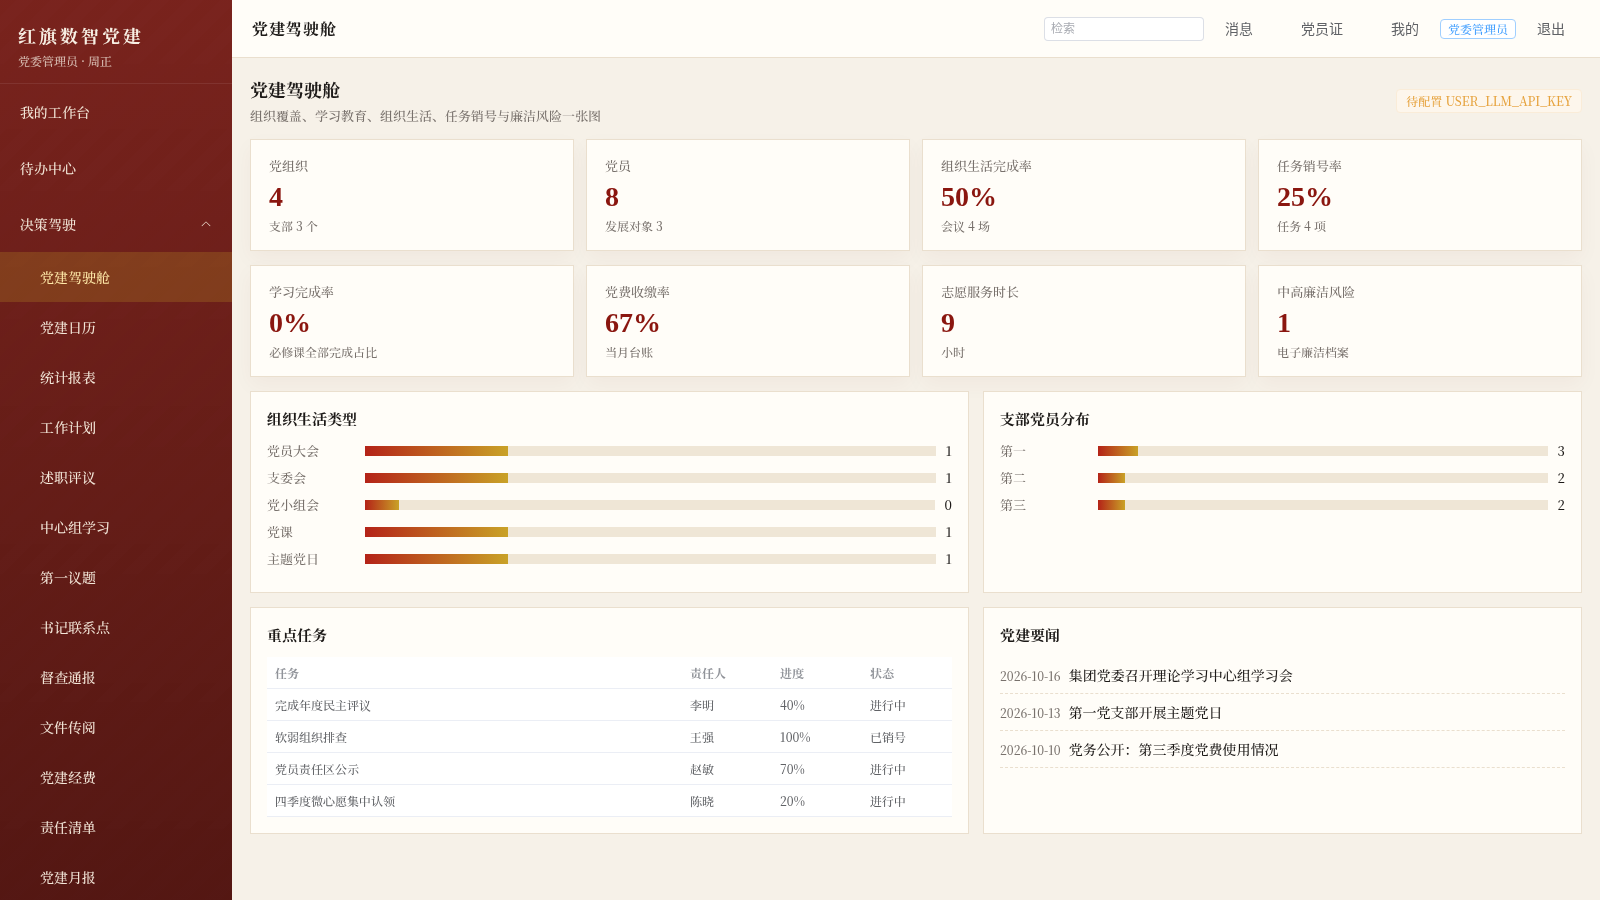Click the 第一 支部 distribution bar
Screen dimensions: 1600x900
pos(1322,451)
